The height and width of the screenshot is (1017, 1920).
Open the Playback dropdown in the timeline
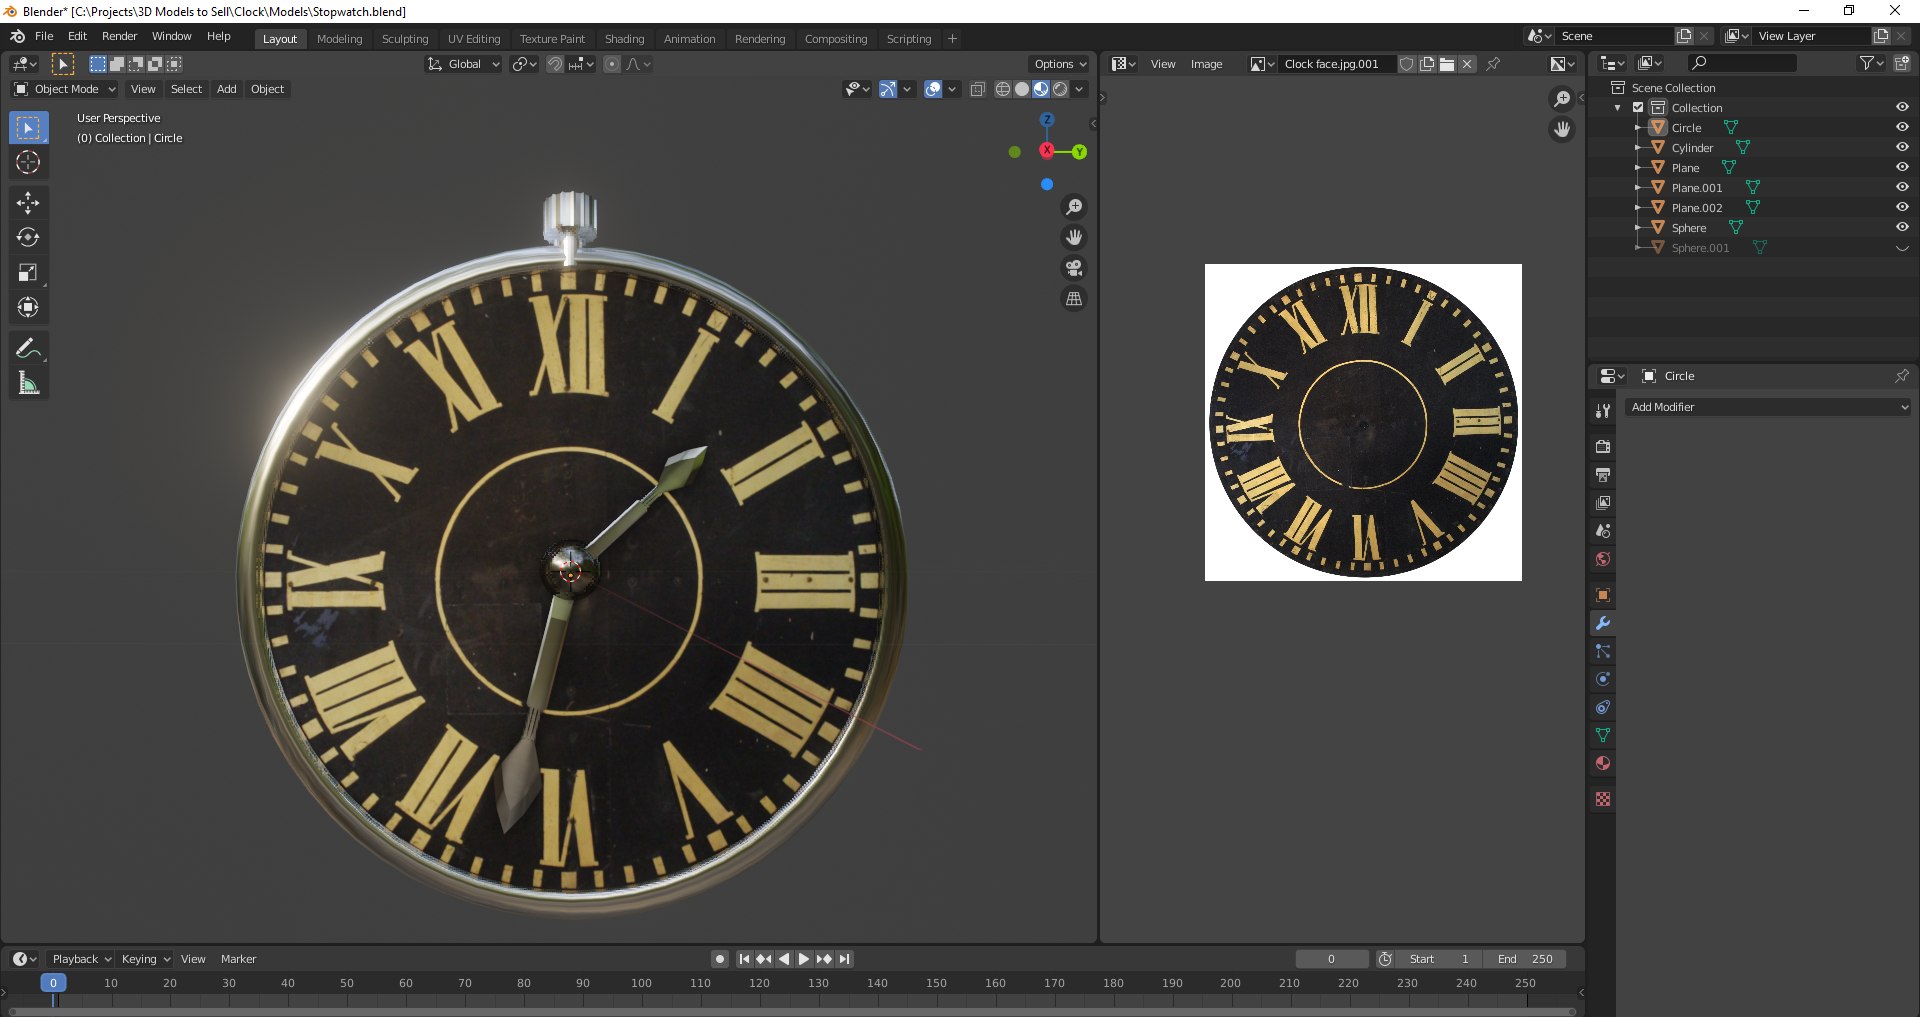pos(81,959)
